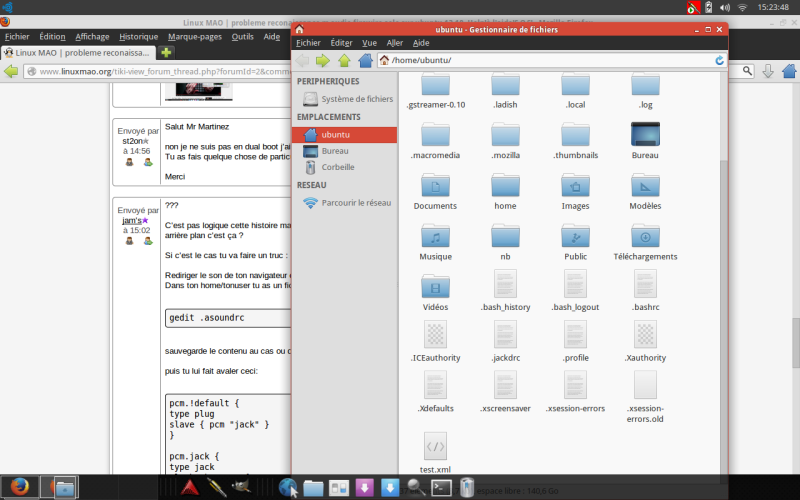The image size is (800, 500).
Task: Select the .jackdrc file
Action: (x=505, y=341)
